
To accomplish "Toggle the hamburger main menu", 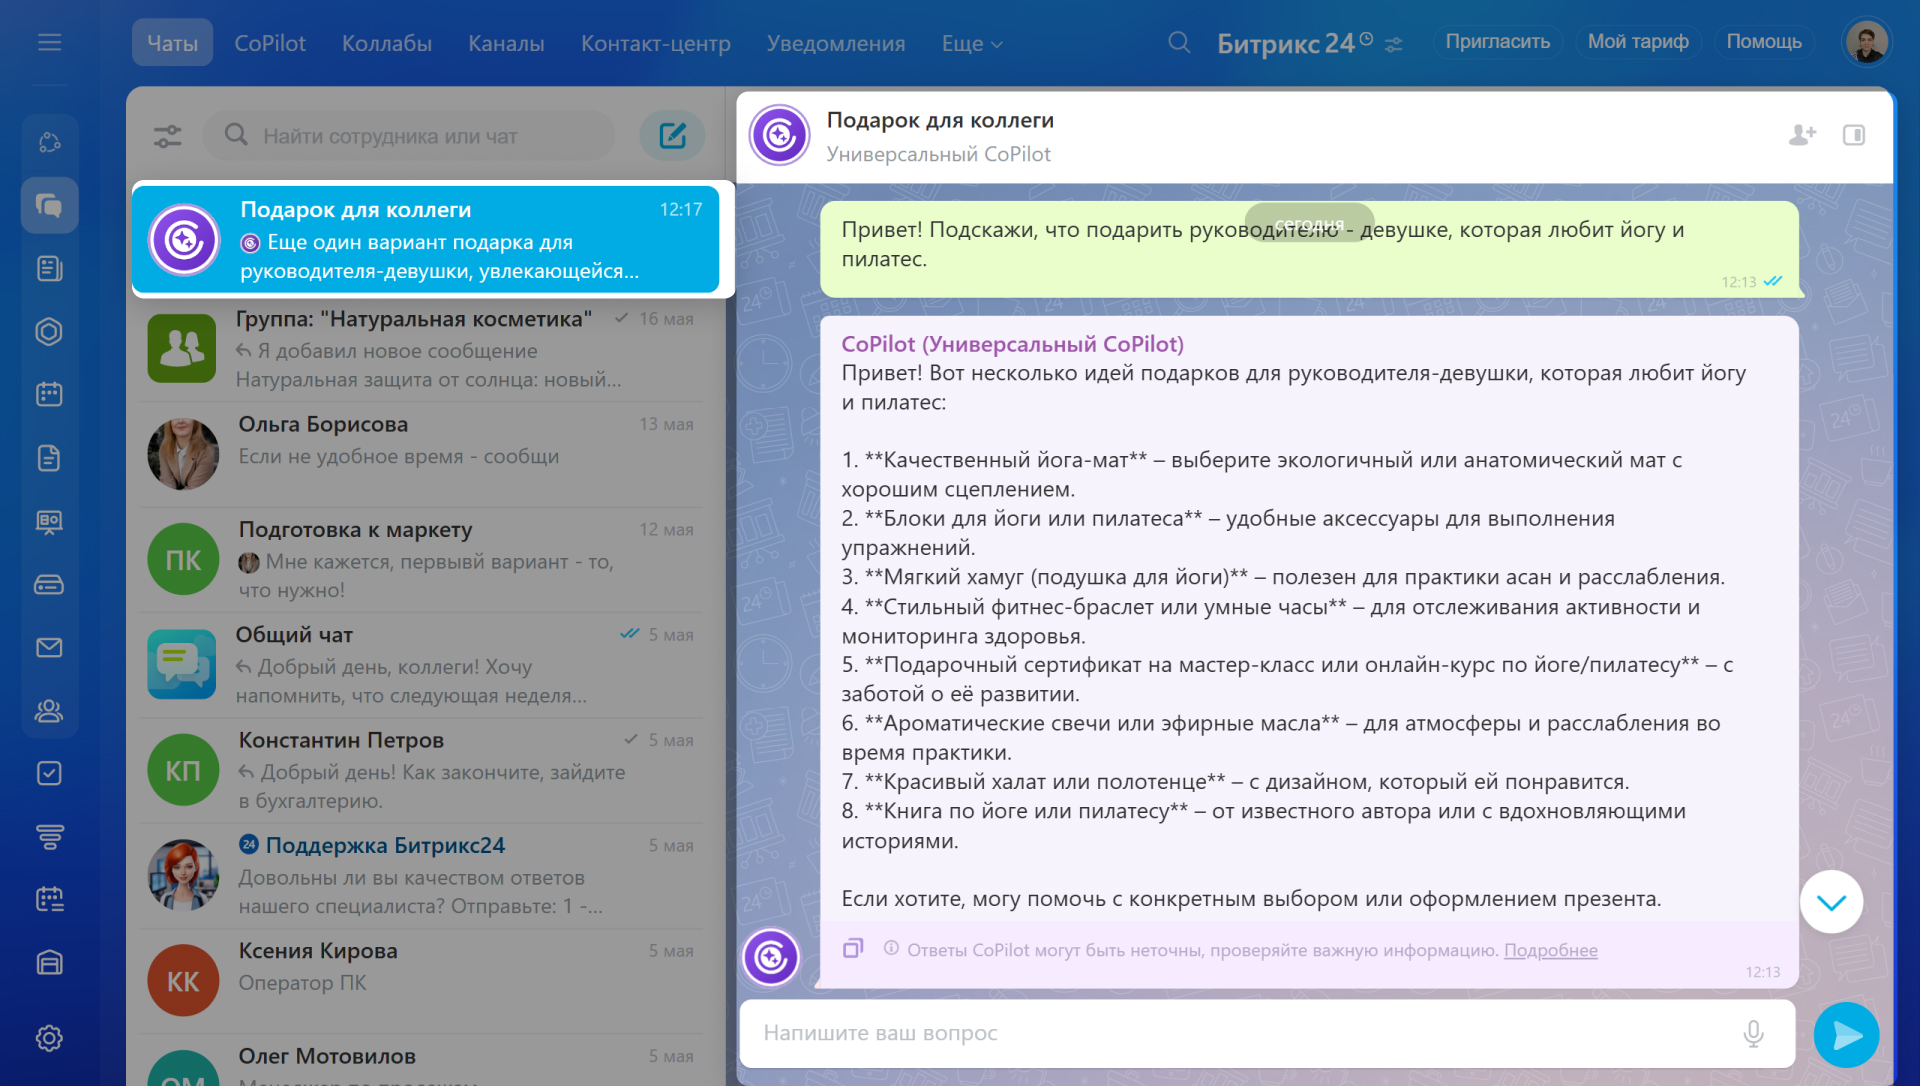I will [x=49, y=42].
